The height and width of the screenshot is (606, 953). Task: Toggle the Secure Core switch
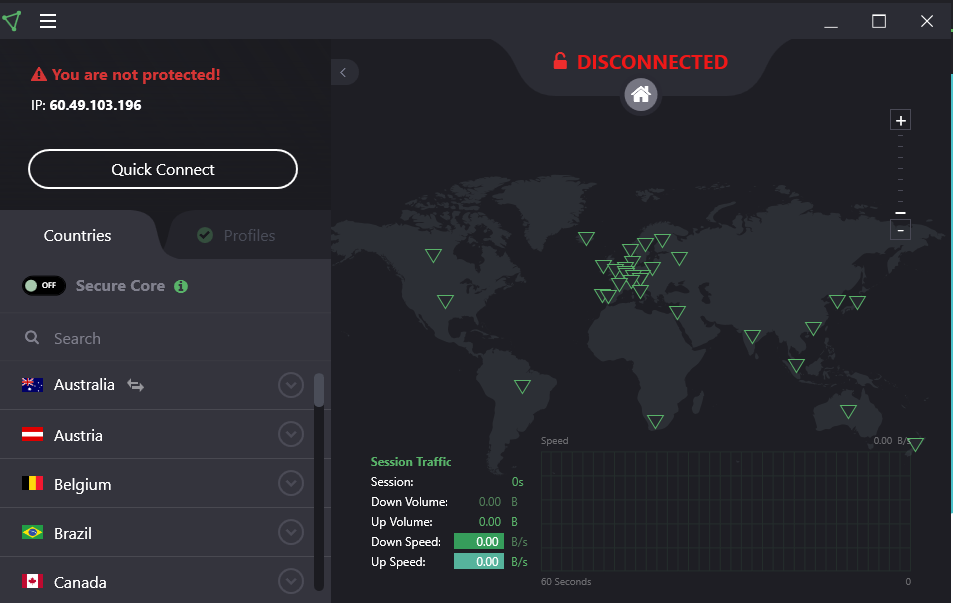[44, 286]
